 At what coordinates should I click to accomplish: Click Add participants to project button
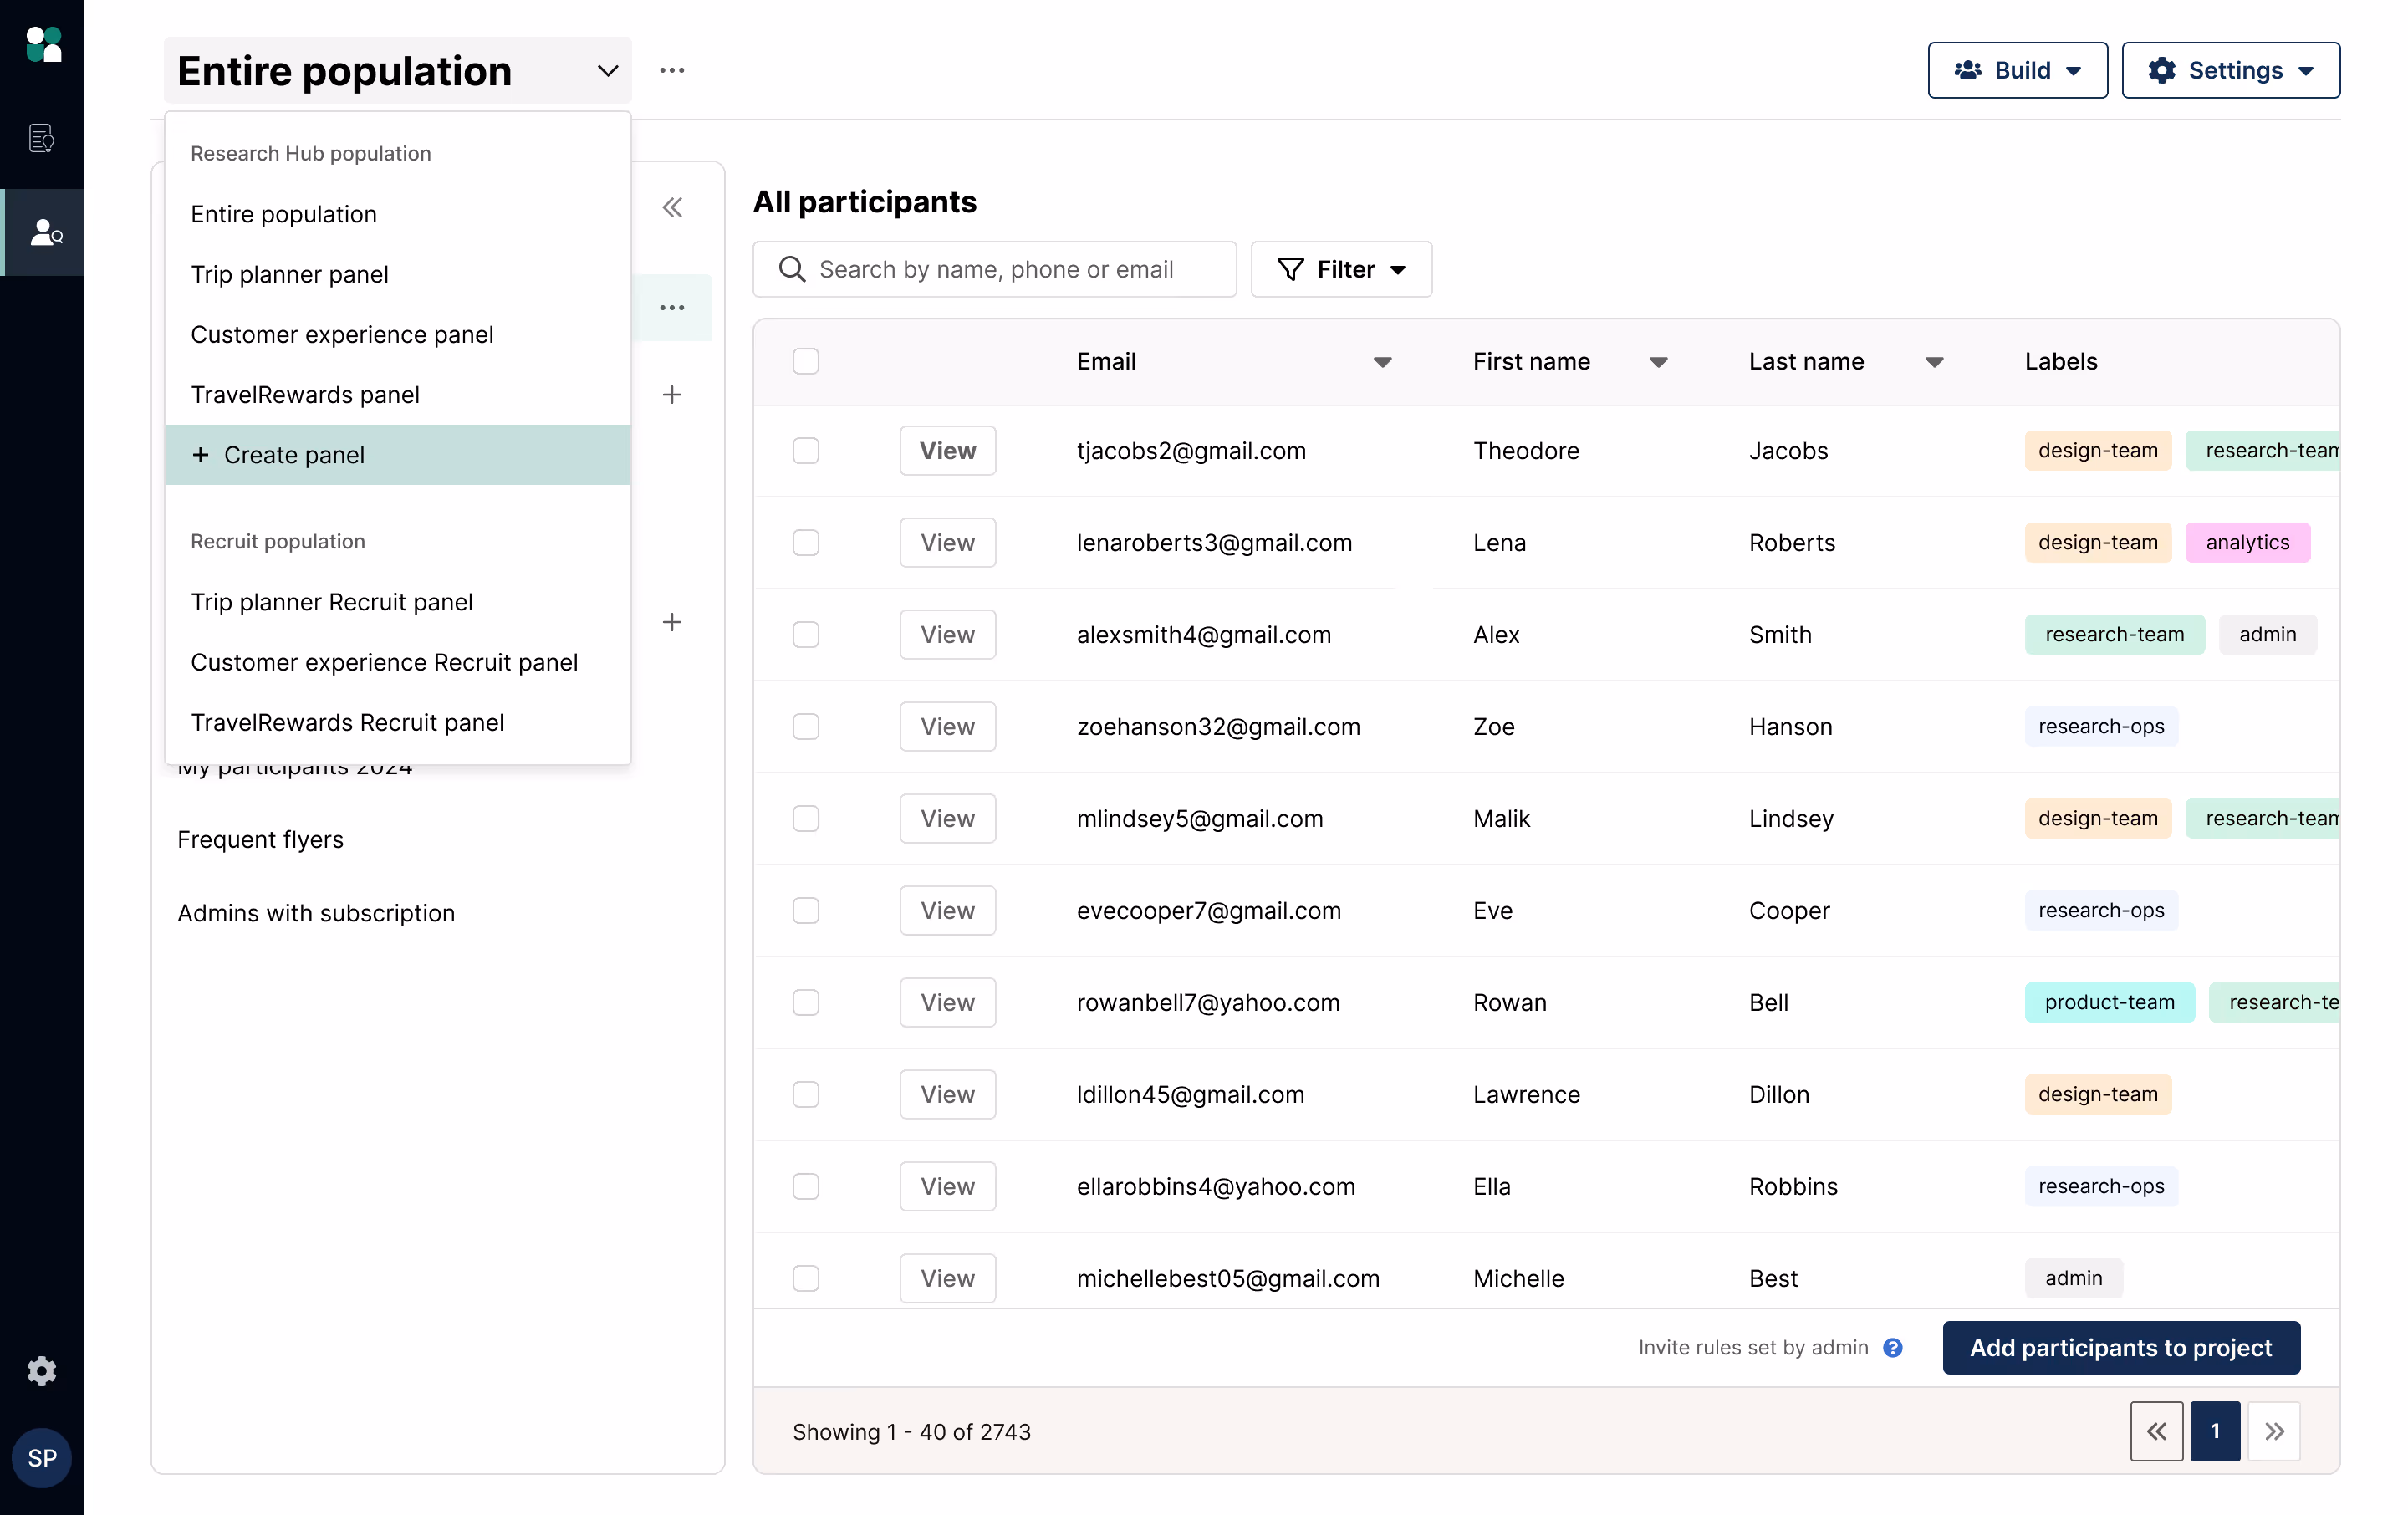[2120, 1347]
